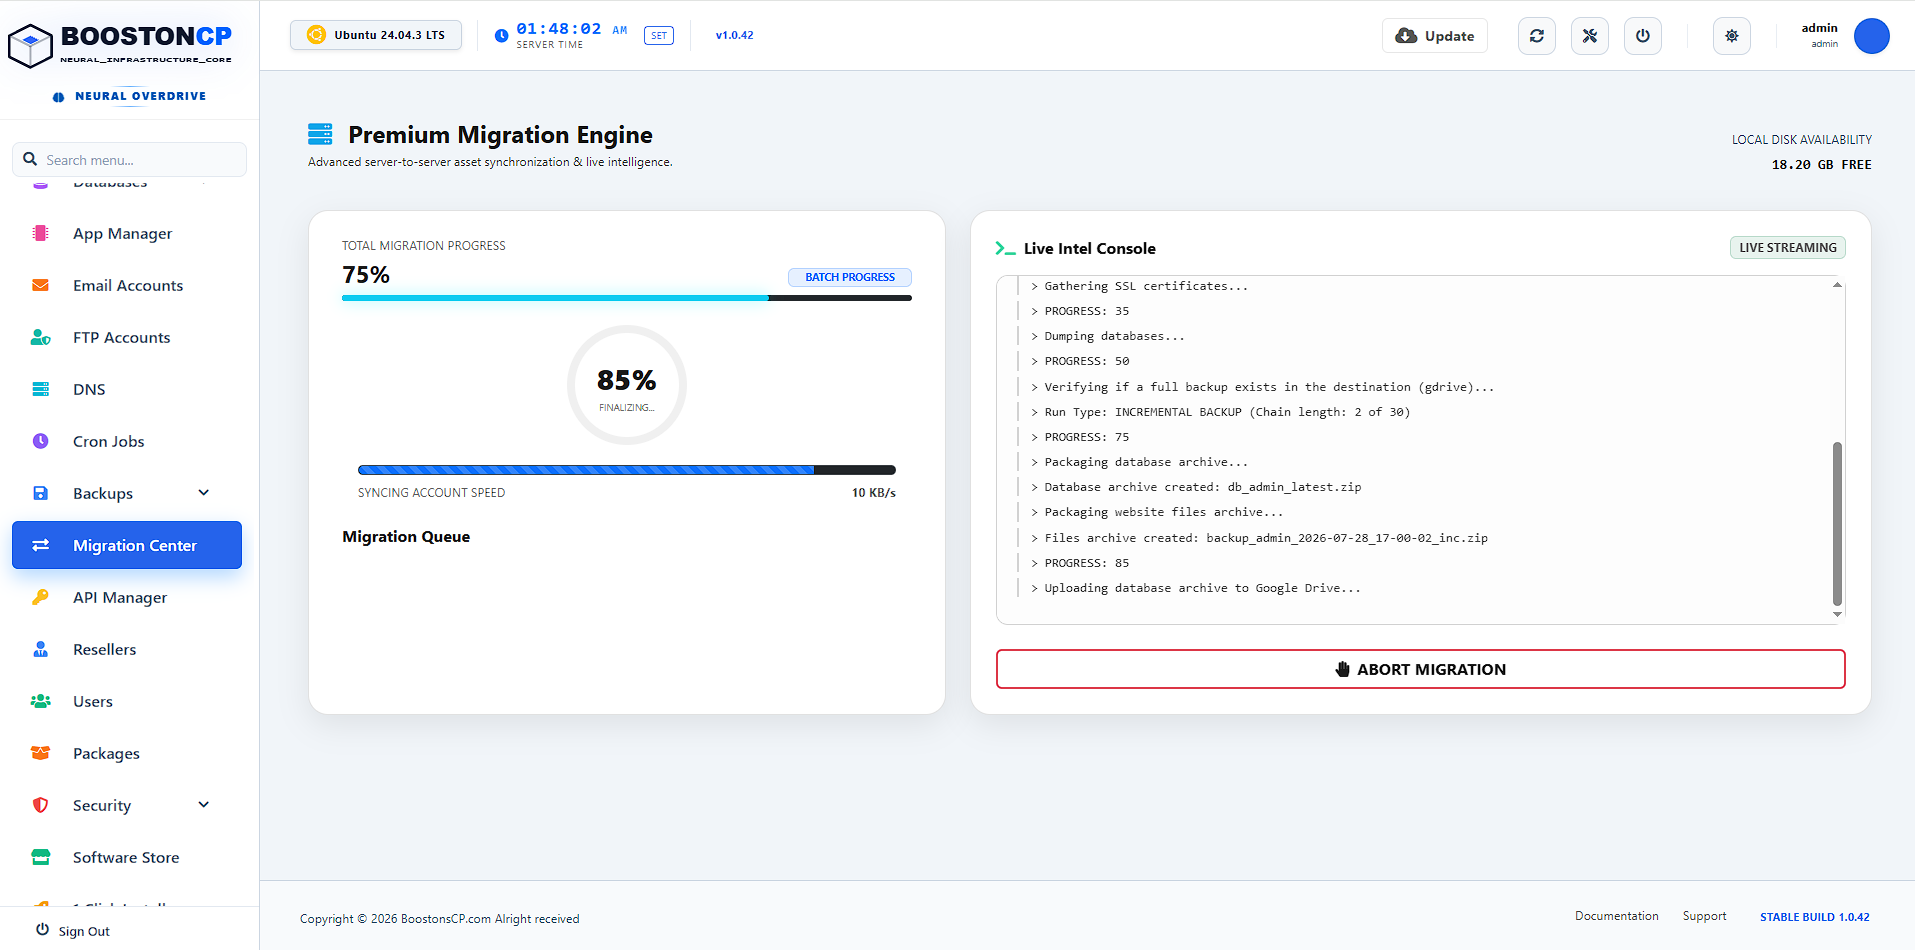Click the API Manager key icon
The image size is (1915, 950).
pyautogui.click(x=40, y=597)
